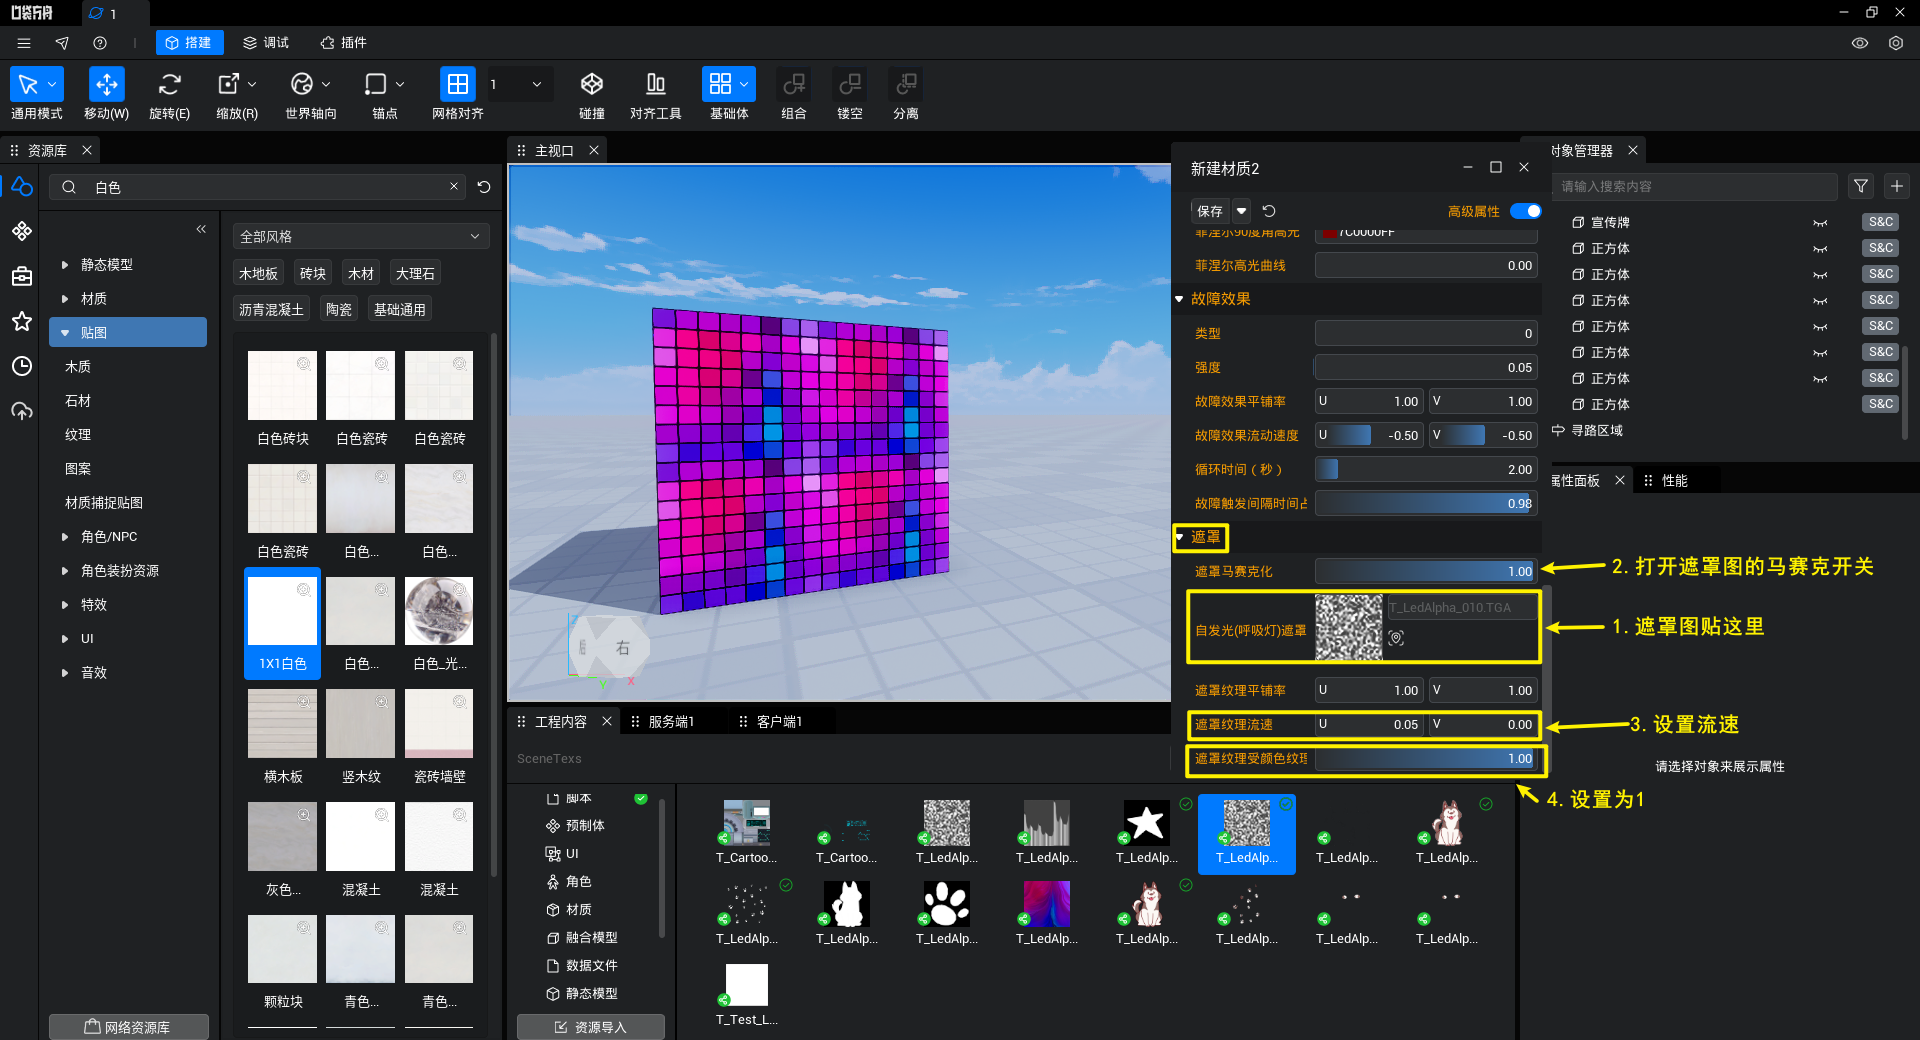
Task: Click the Basic Shapes icon
Action: click(720, 84)
